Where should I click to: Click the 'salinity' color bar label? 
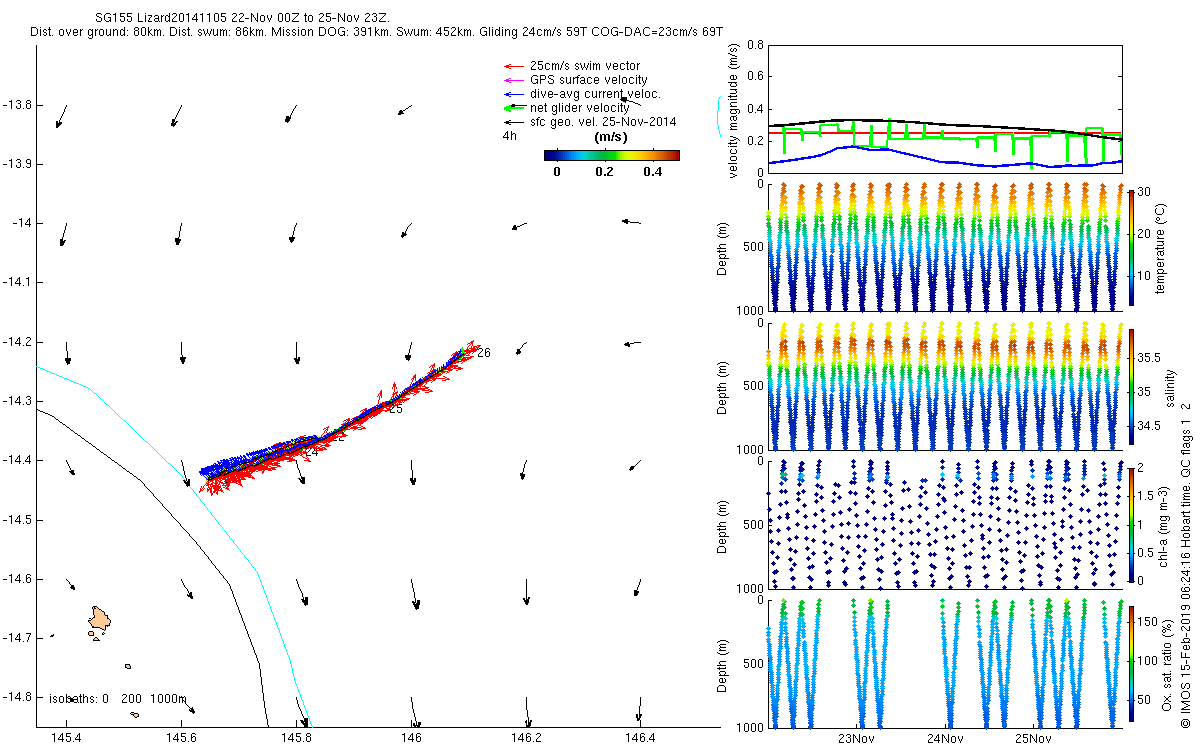pos(1169,386)
